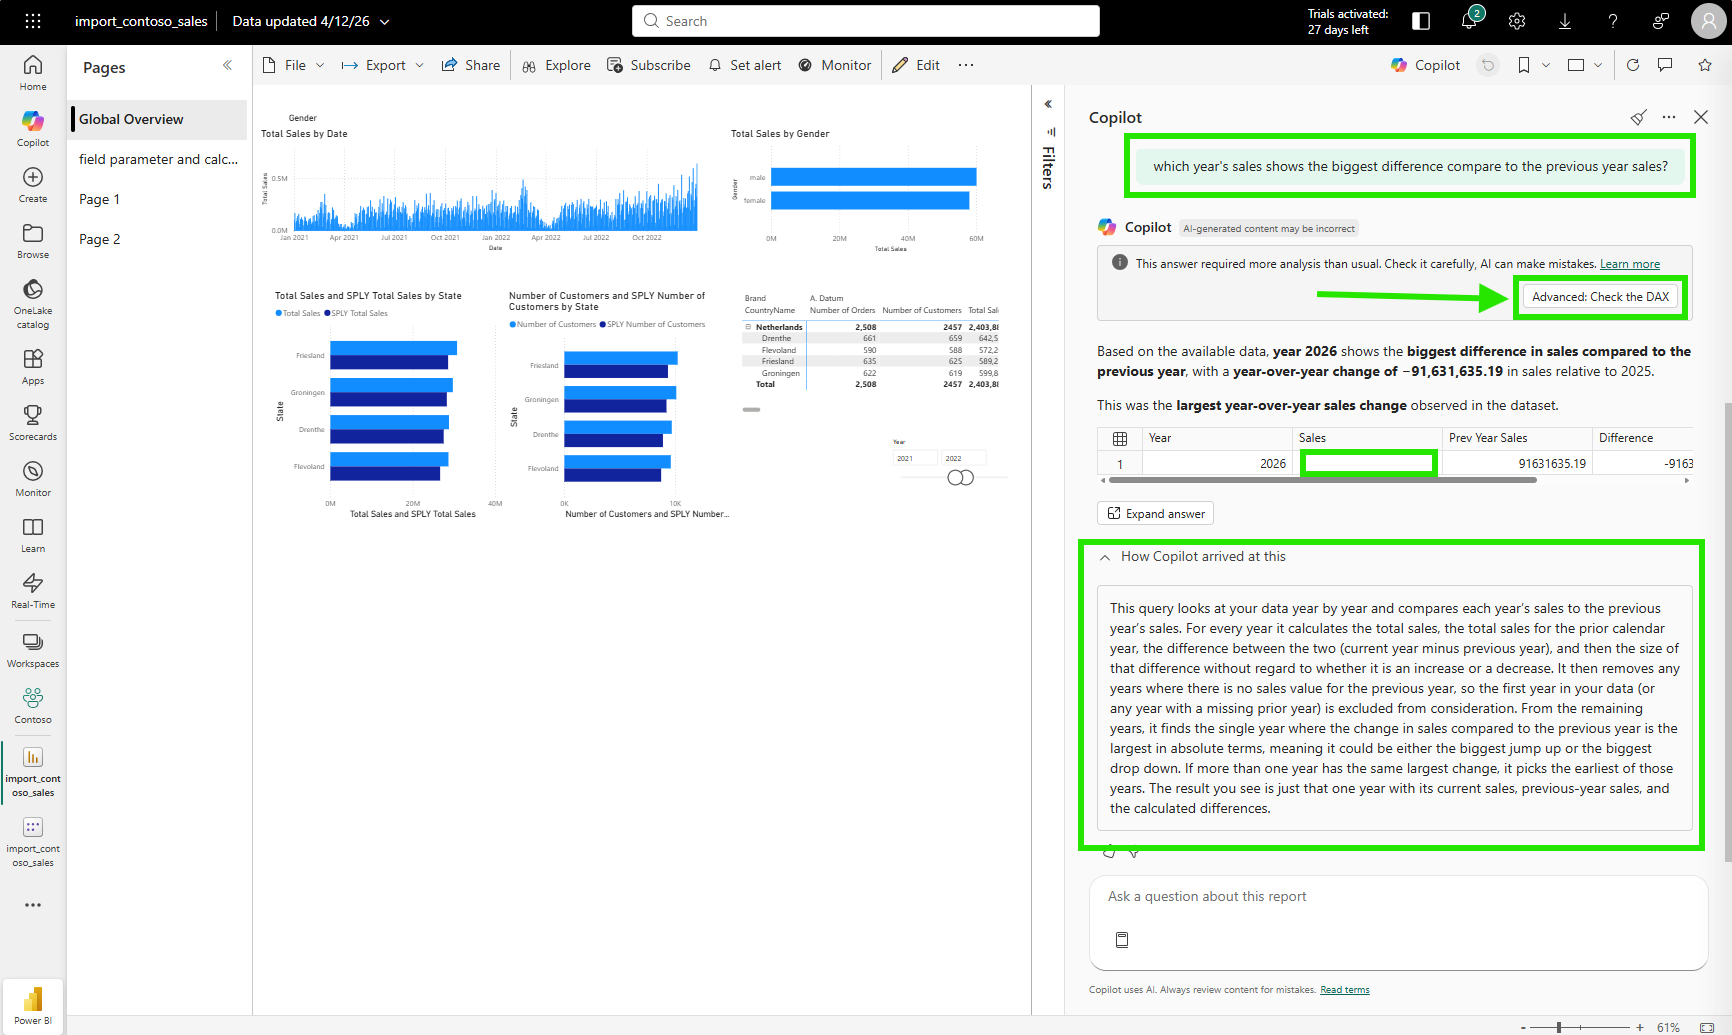Show more left navigation options
Screen dimensions: 1732x1035
(33, 905)
